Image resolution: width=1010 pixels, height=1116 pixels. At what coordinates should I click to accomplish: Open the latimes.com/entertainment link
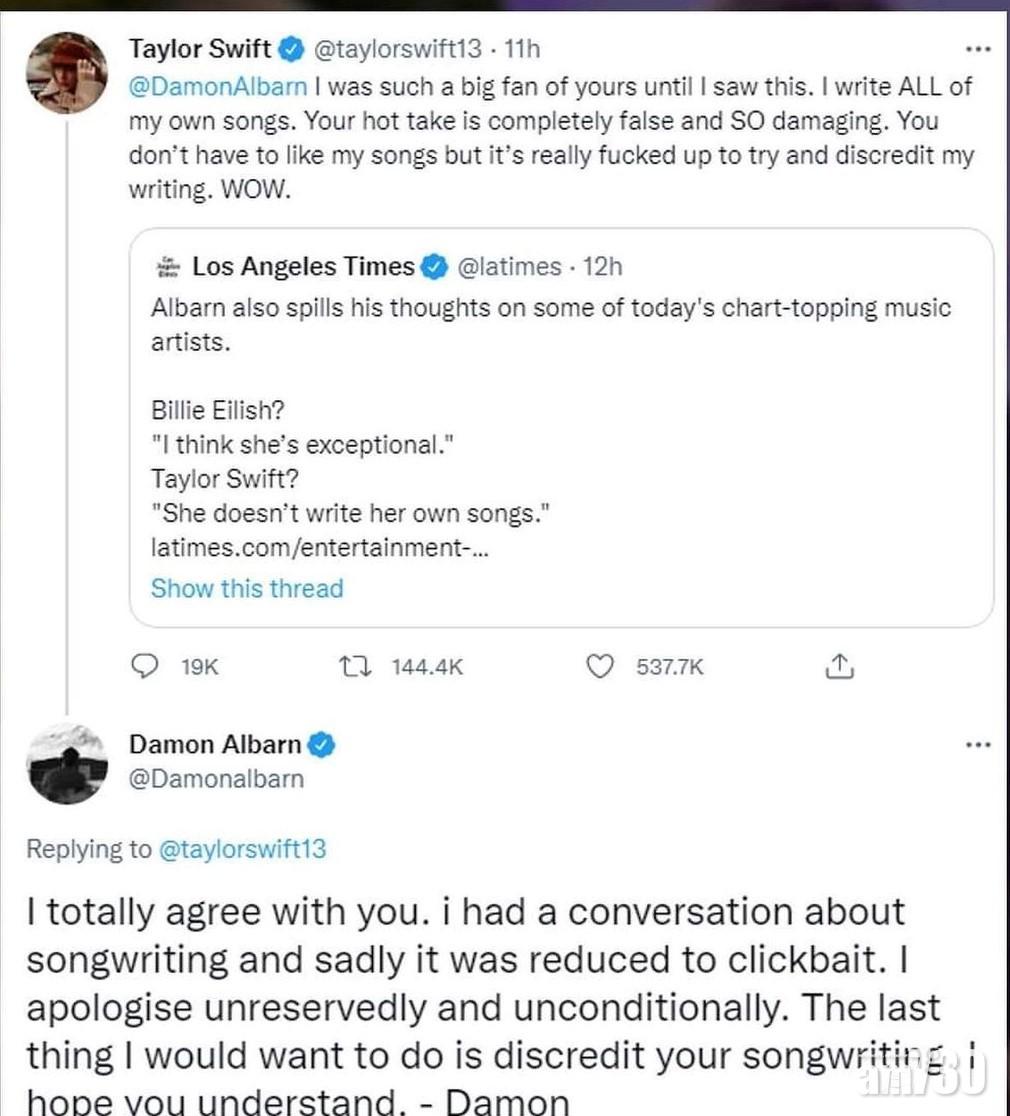click(321, 548)
